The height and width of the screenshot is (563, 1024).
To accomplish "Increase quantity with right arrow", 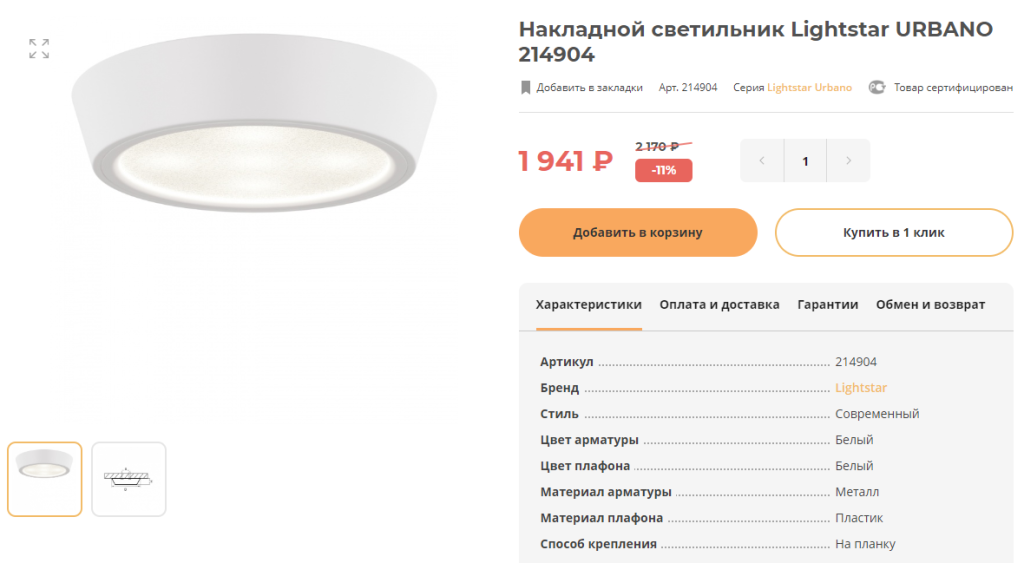I will pyautogui.click(x=848, y=161).
